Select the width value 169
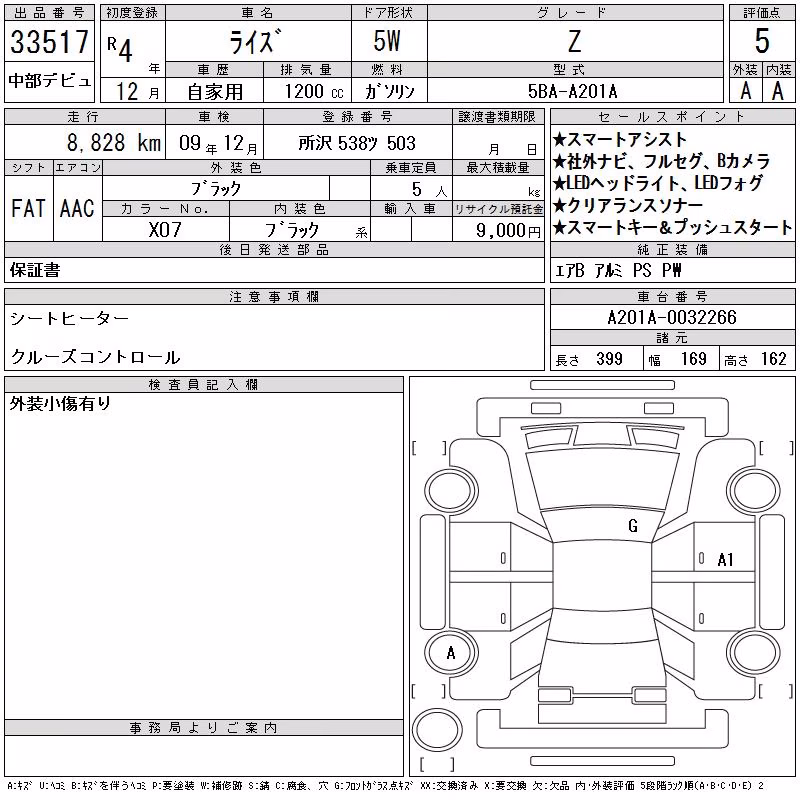The height and width of the screenshot is (800, 800). pyautogui.click(x=693, y=359)
